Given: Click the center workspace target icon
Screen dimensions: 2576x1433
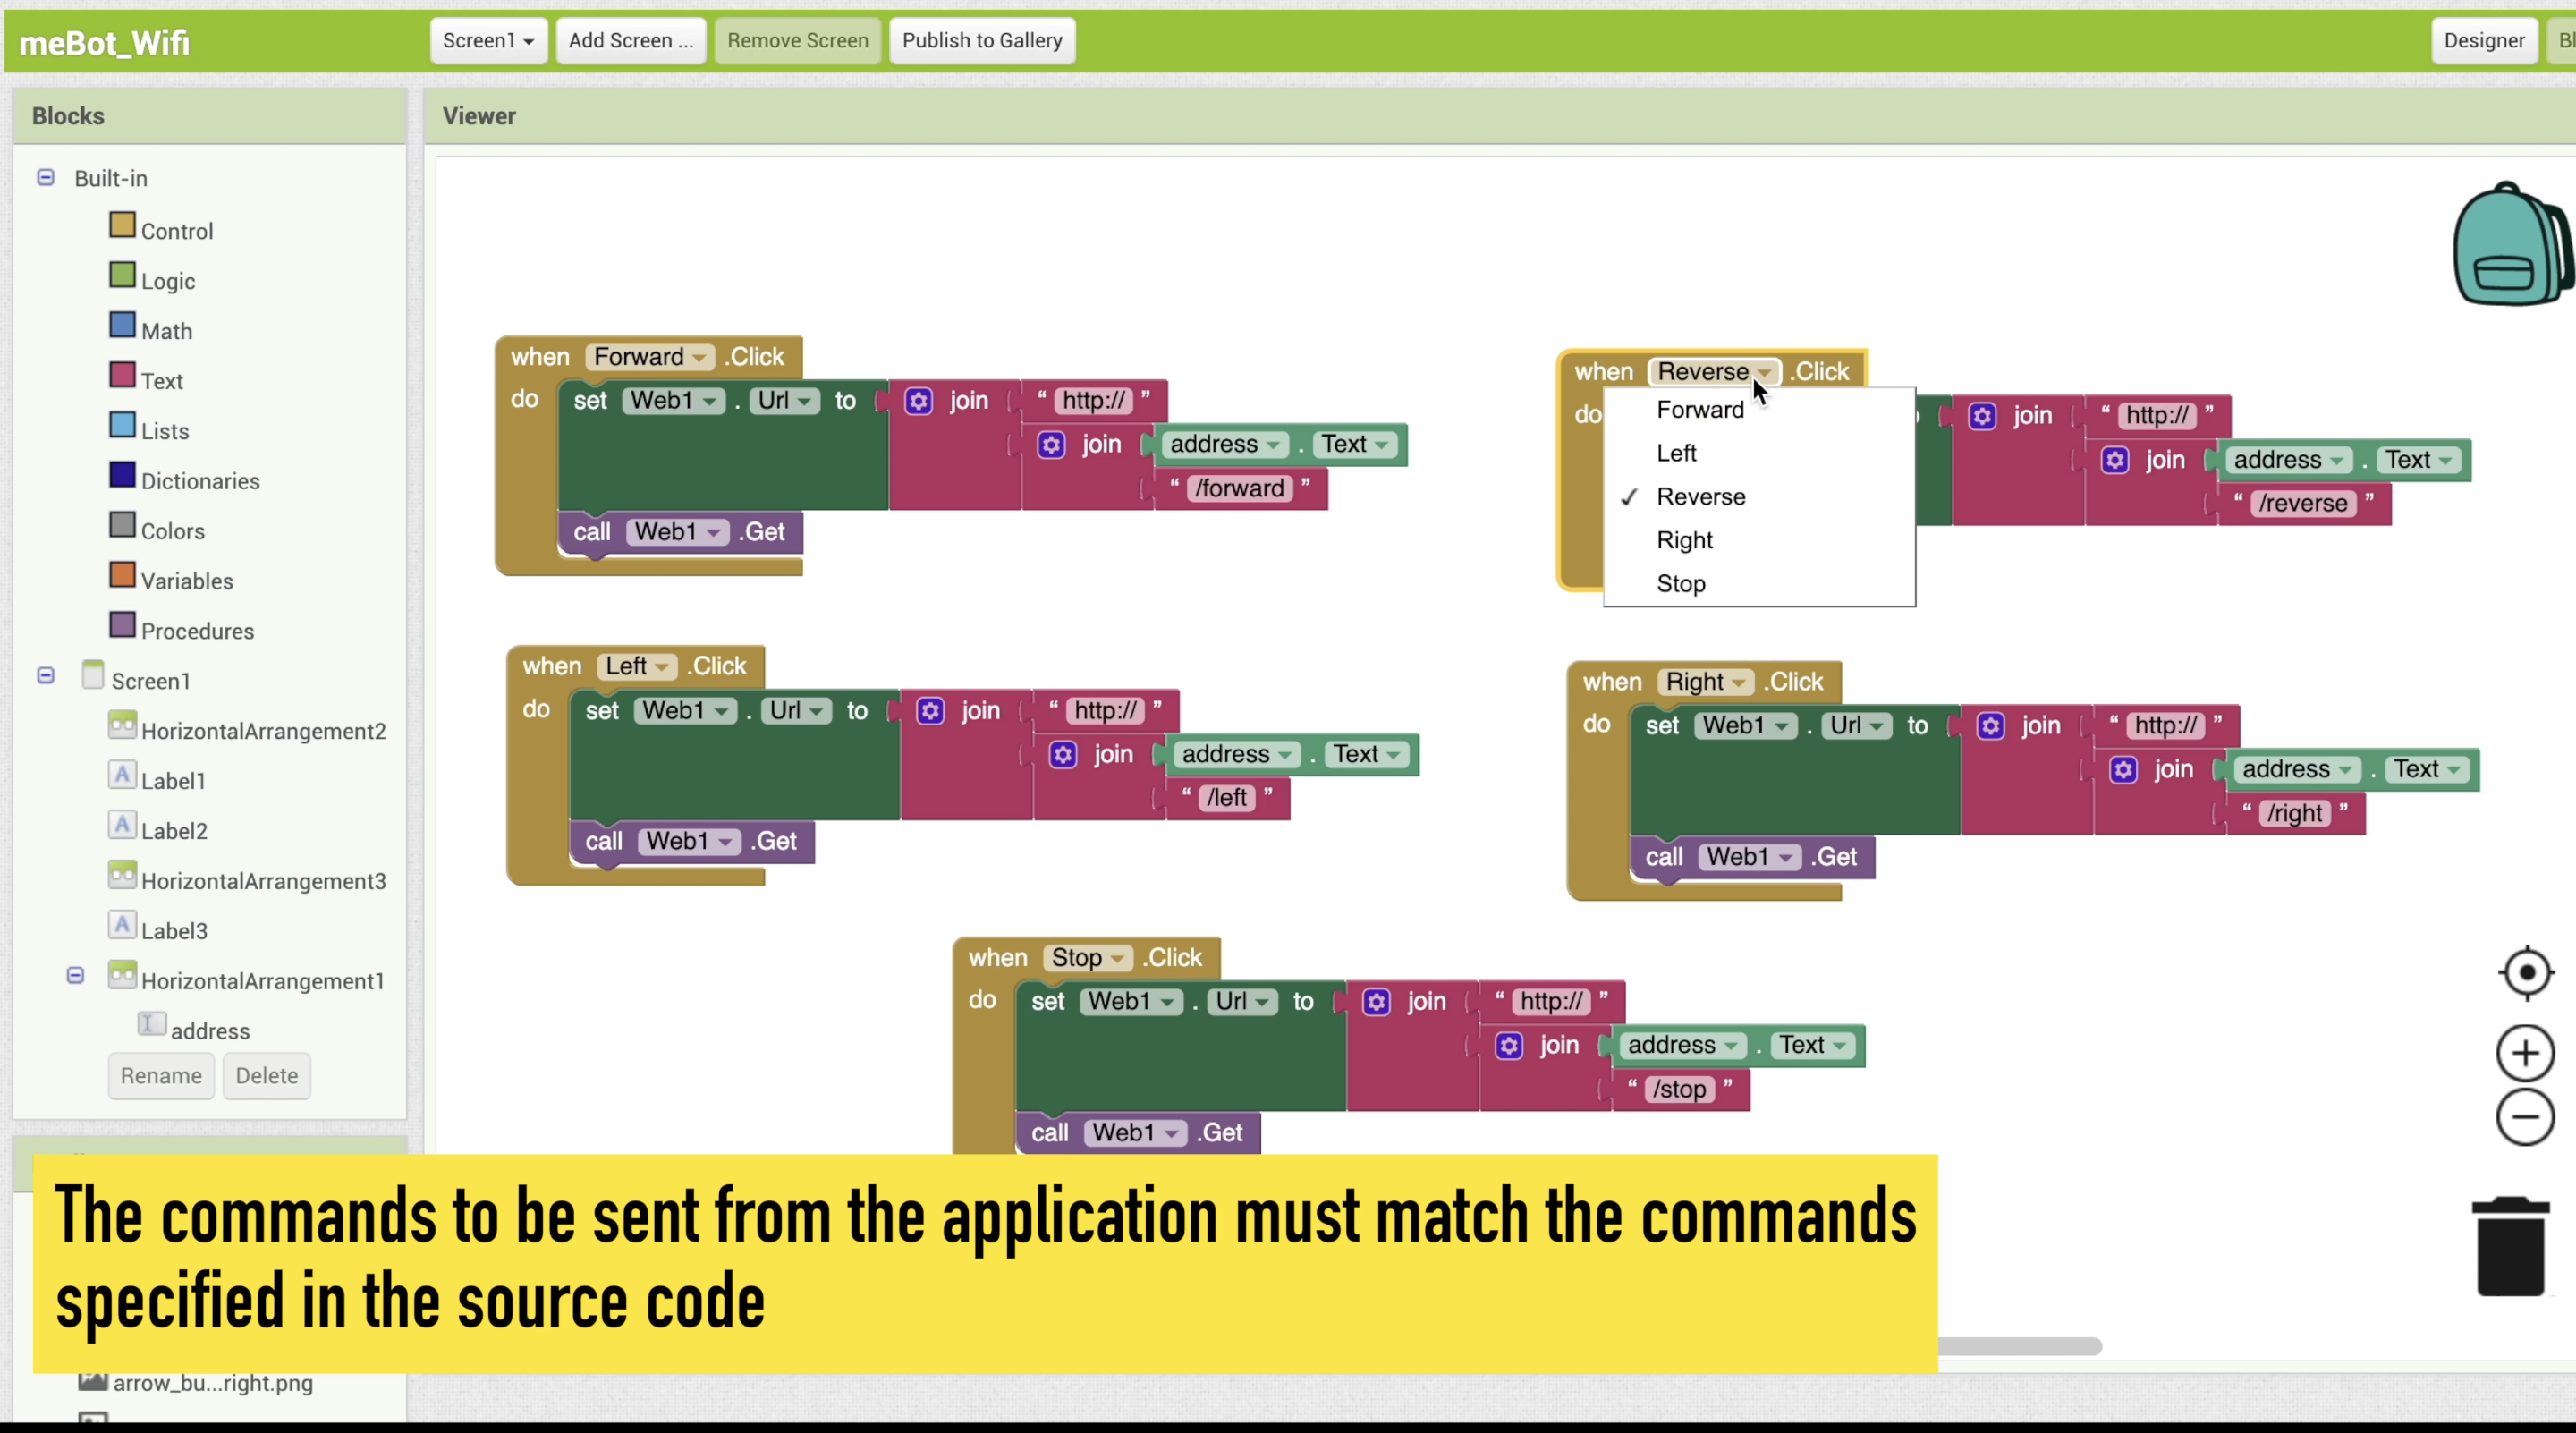Looking at the screenshot, I should pos(2526,972).
